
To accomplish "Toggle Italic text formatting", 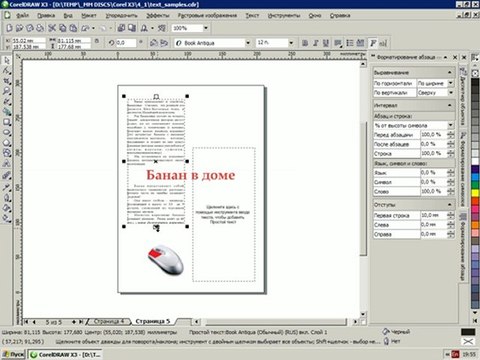I will [x=315, y=43].
